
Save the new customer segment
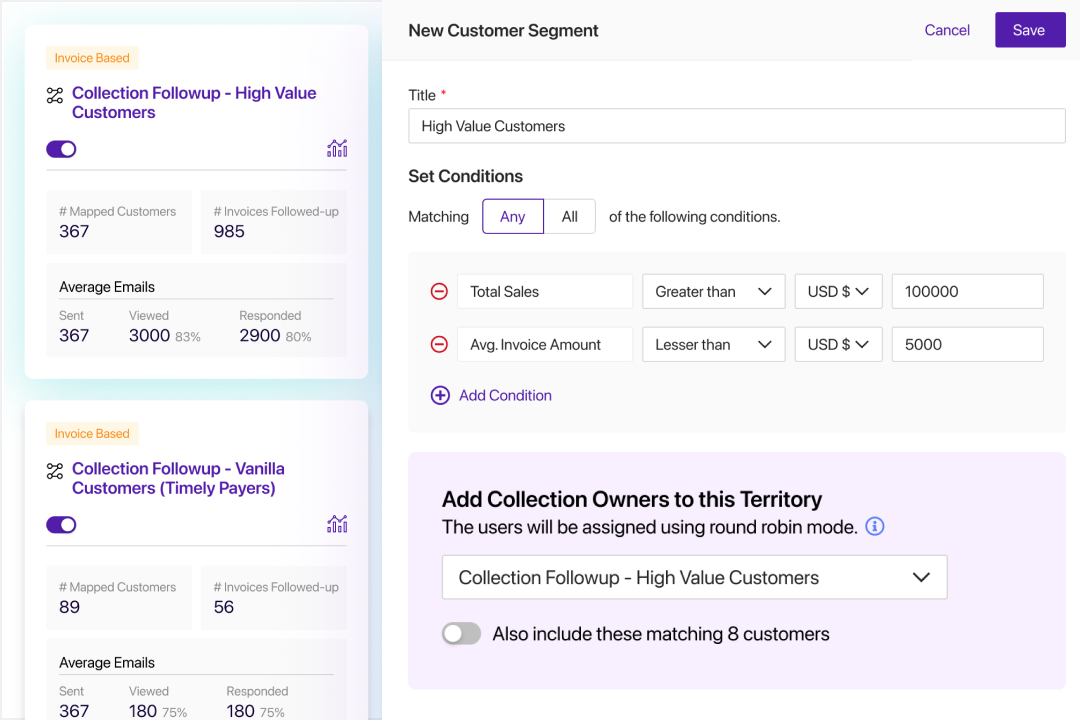(1029, 30)
